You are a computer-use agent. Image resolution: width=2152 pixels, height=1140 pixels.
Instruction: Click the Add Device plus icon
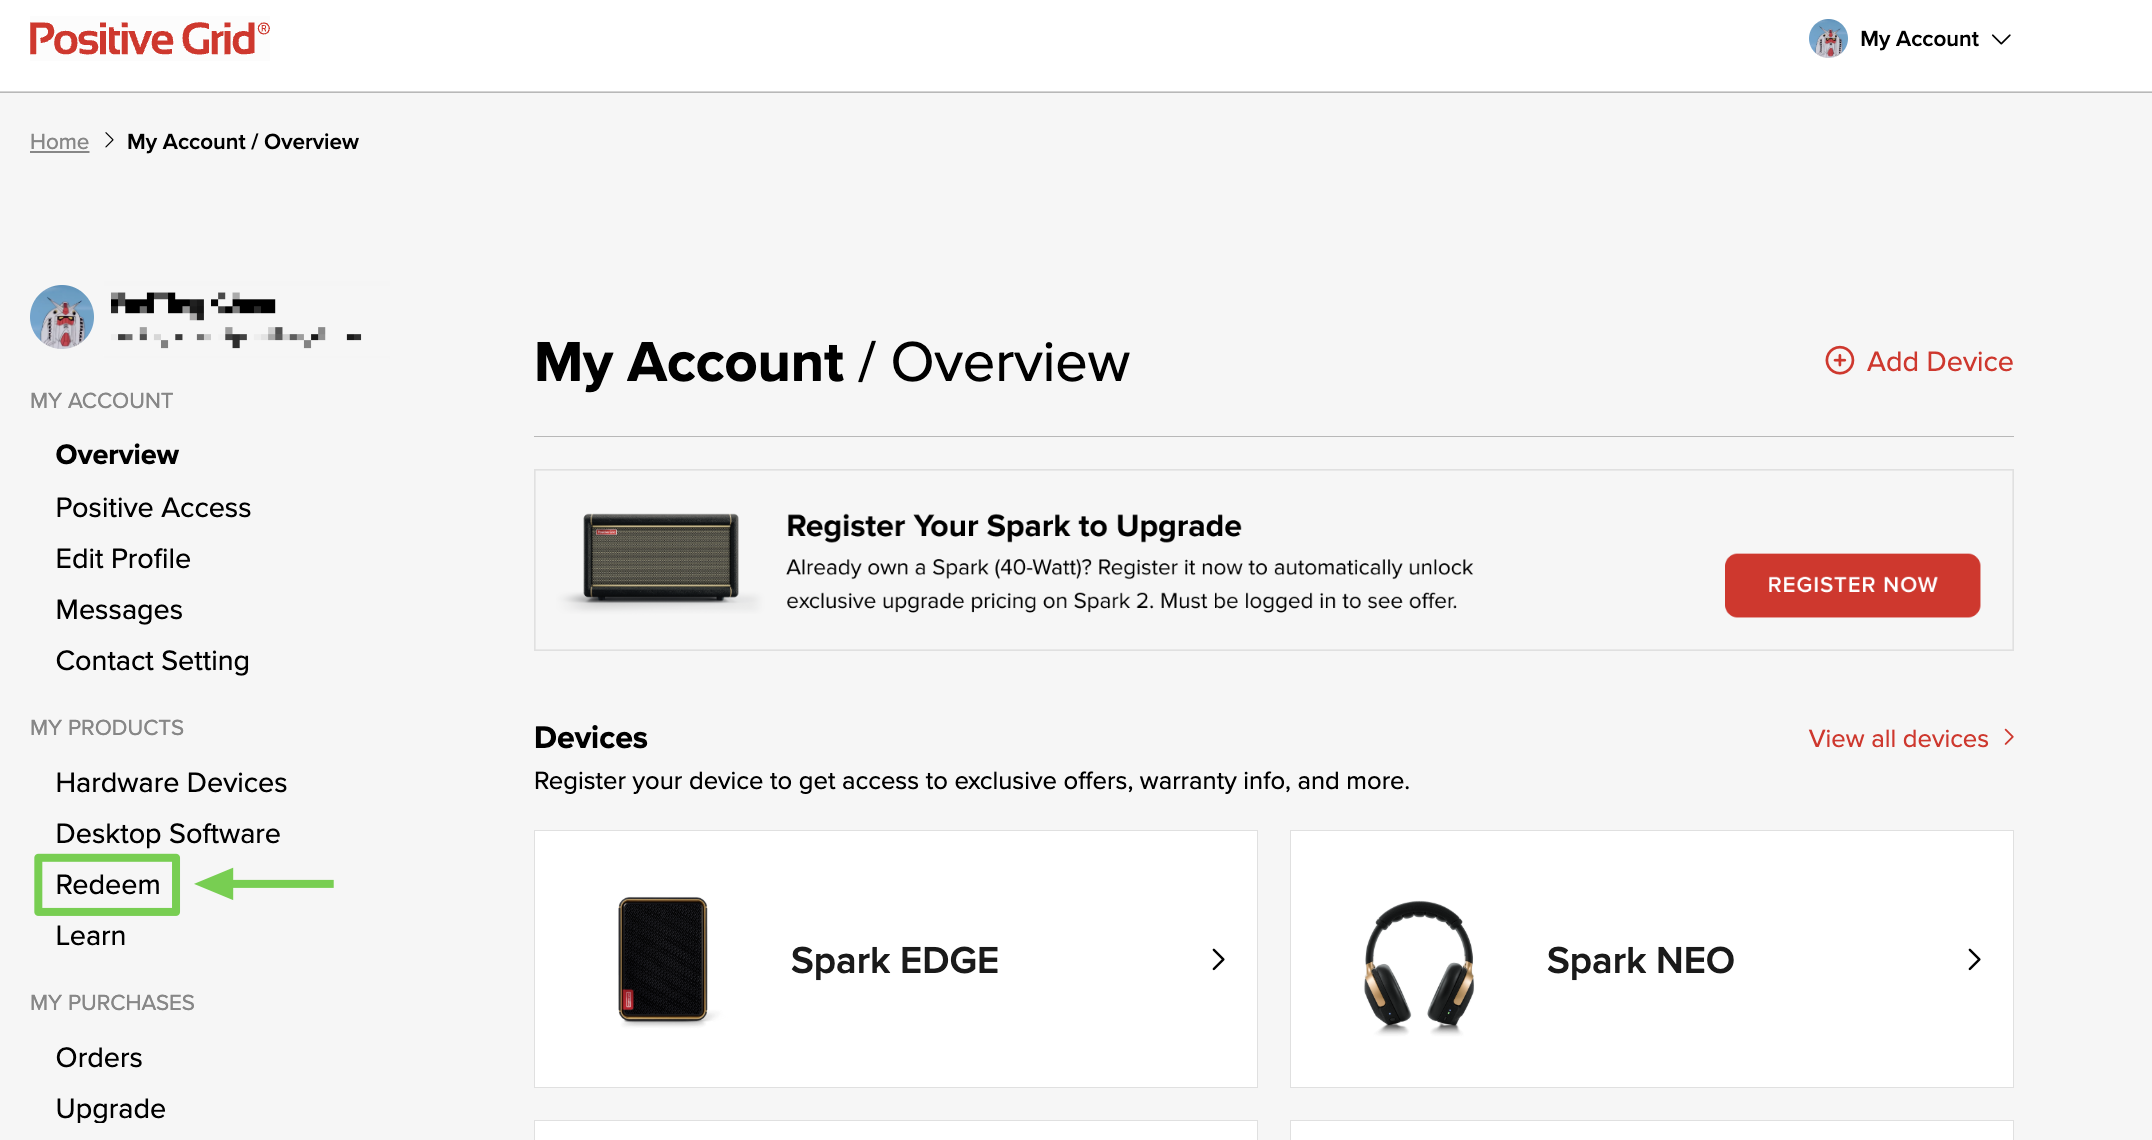pyautogui.click(x=1839, y=361)
